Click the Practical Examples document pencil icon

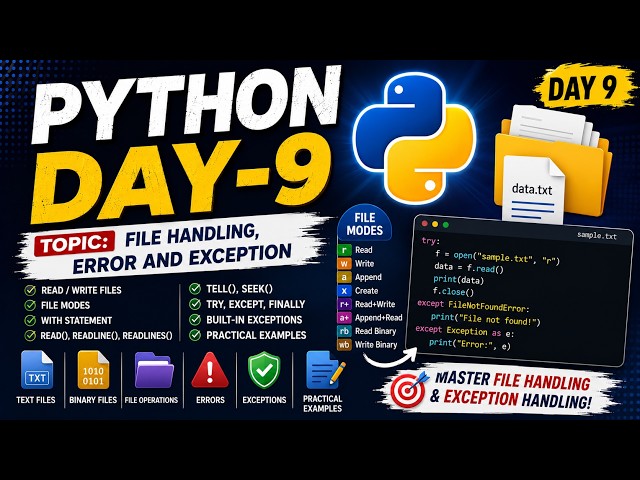(325, 370)
